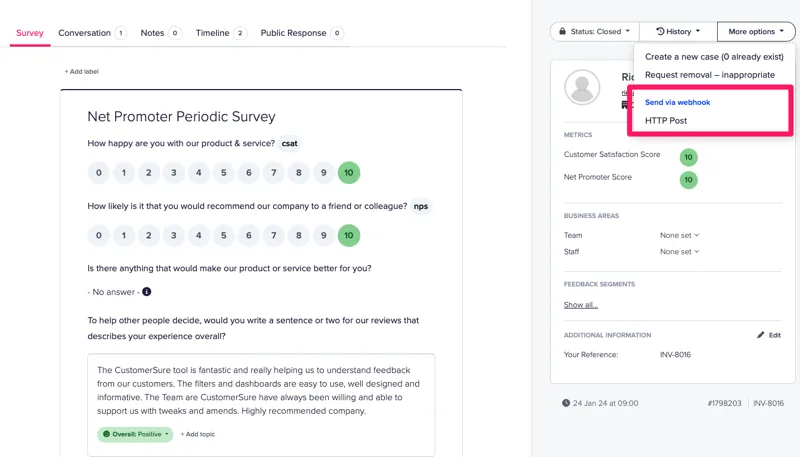Viewport: 800px width, 457px height.
Task: Click + Add topic under the review
Action: [x=198, y=435]
